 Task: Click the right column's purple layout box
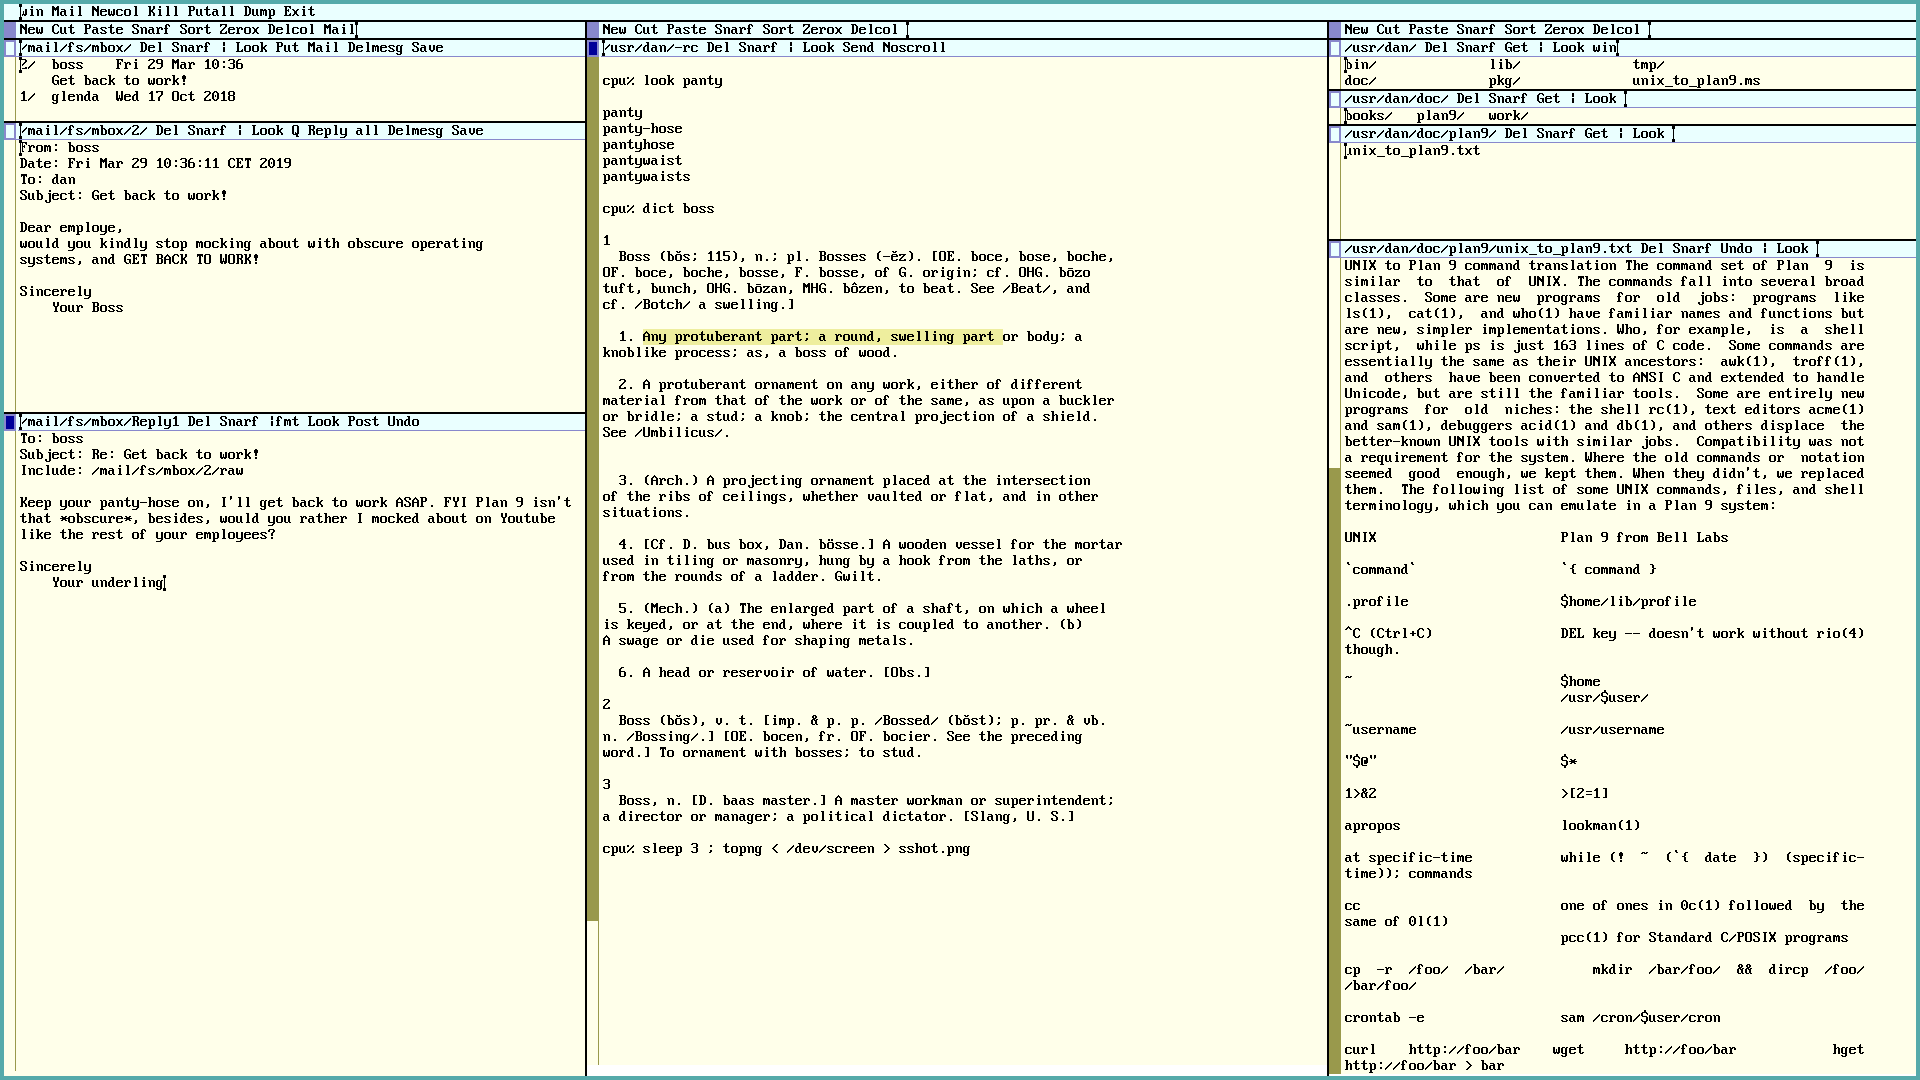(x=1335, y=30)
